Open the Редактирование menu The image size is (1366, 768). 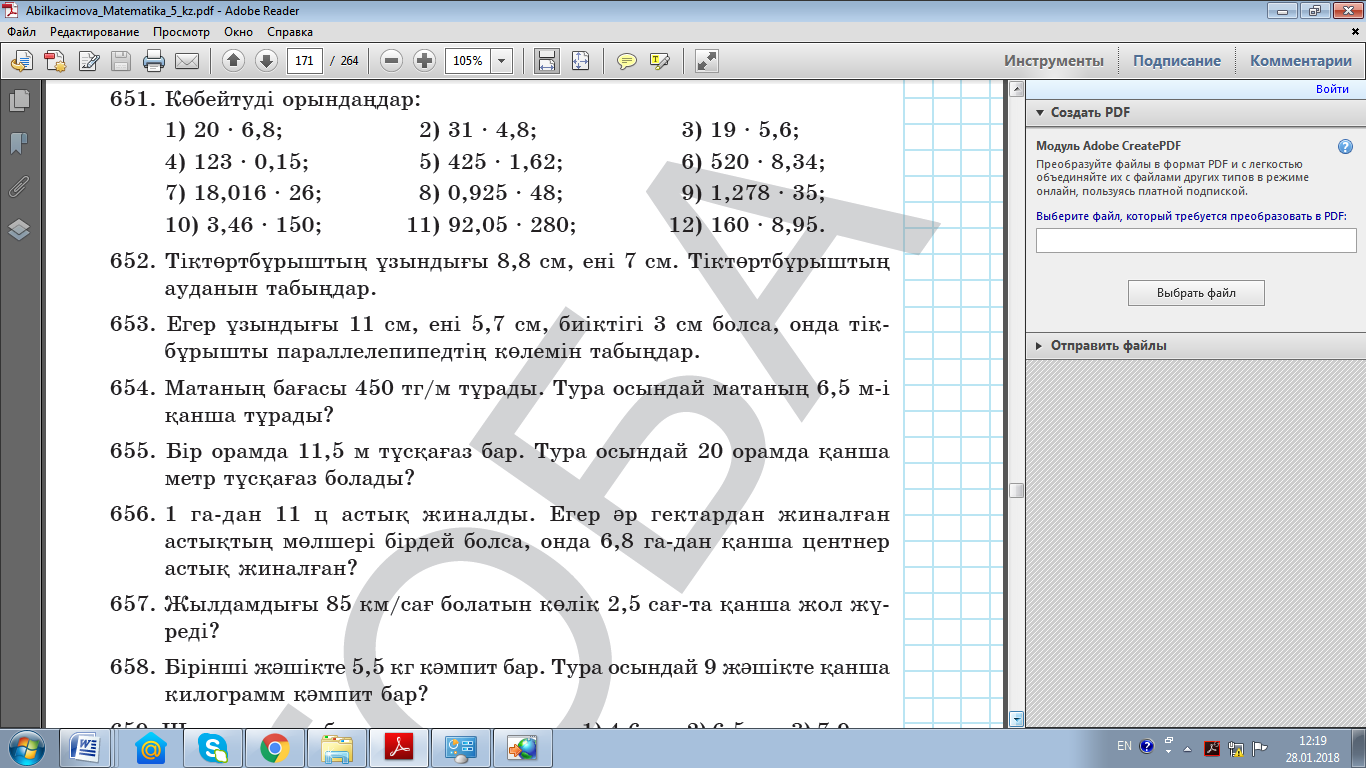coord(95,32)
